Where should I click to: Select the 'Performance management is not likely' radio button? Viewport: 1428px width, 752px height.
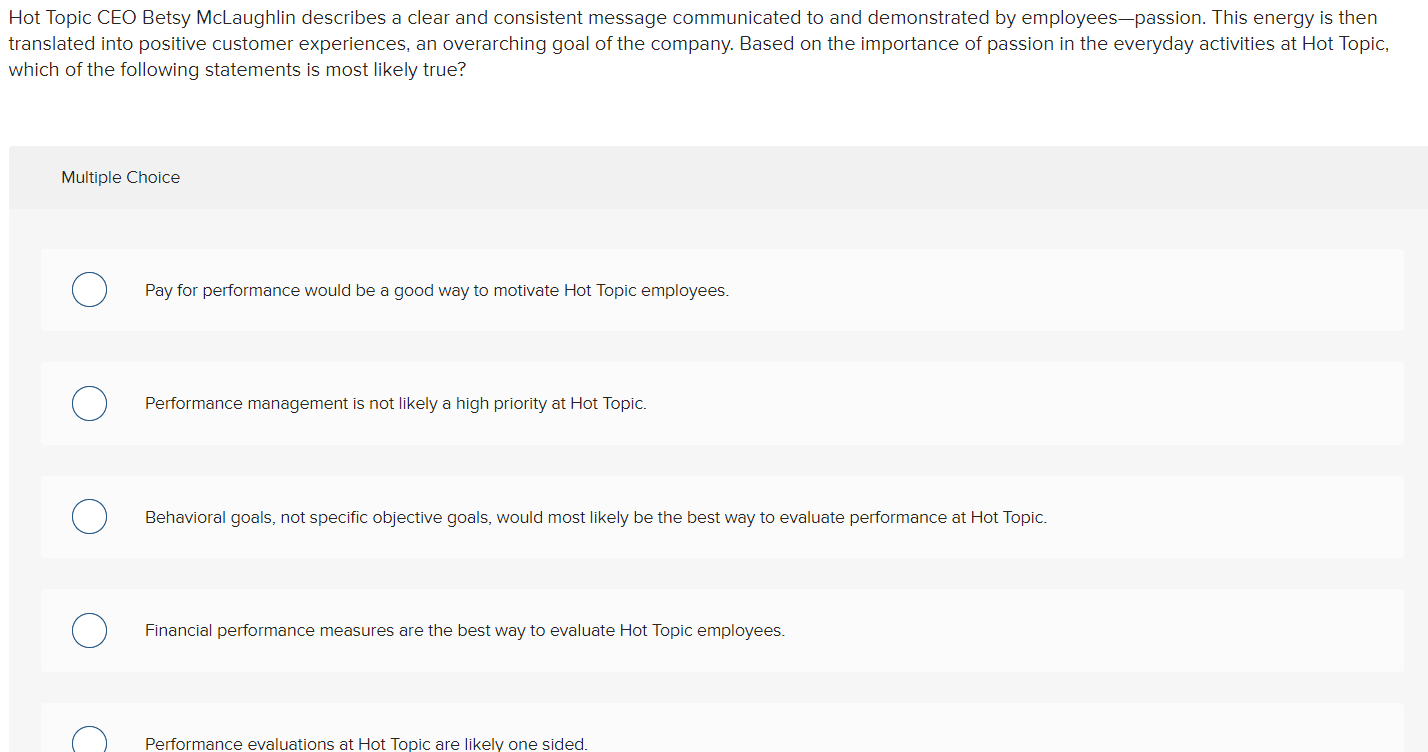coord(89,403)
